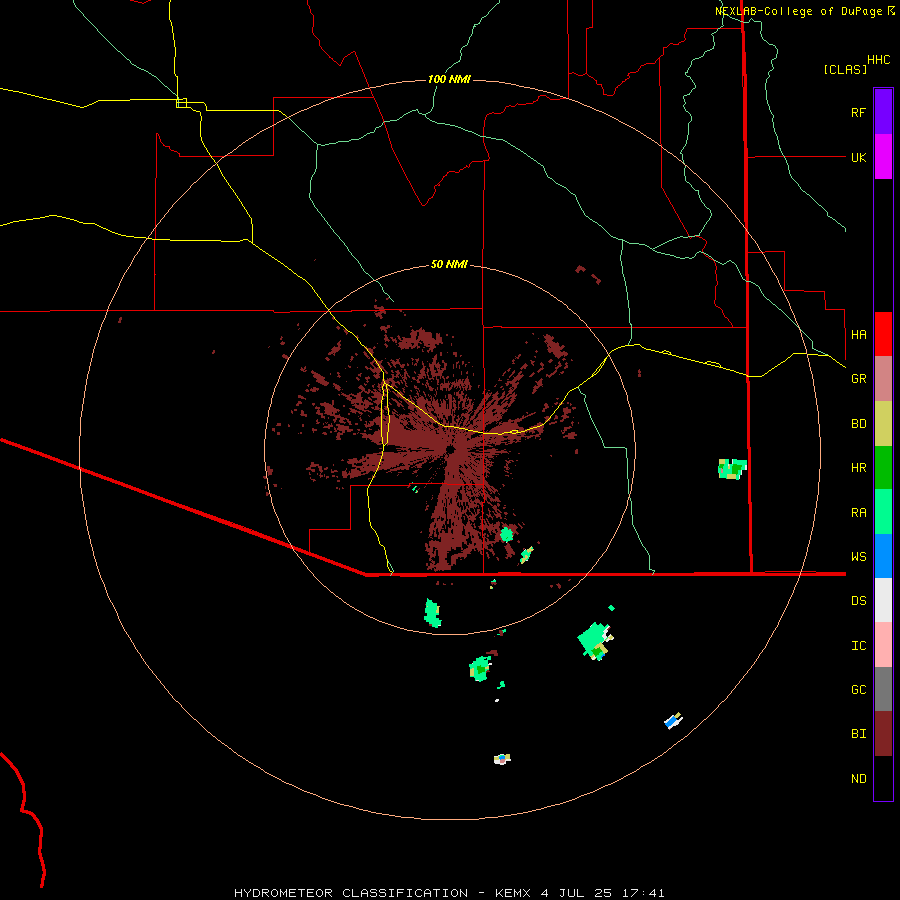Click the 50 NMI range ring label
This screenshot has width=900, height=900.
[449, 264]
